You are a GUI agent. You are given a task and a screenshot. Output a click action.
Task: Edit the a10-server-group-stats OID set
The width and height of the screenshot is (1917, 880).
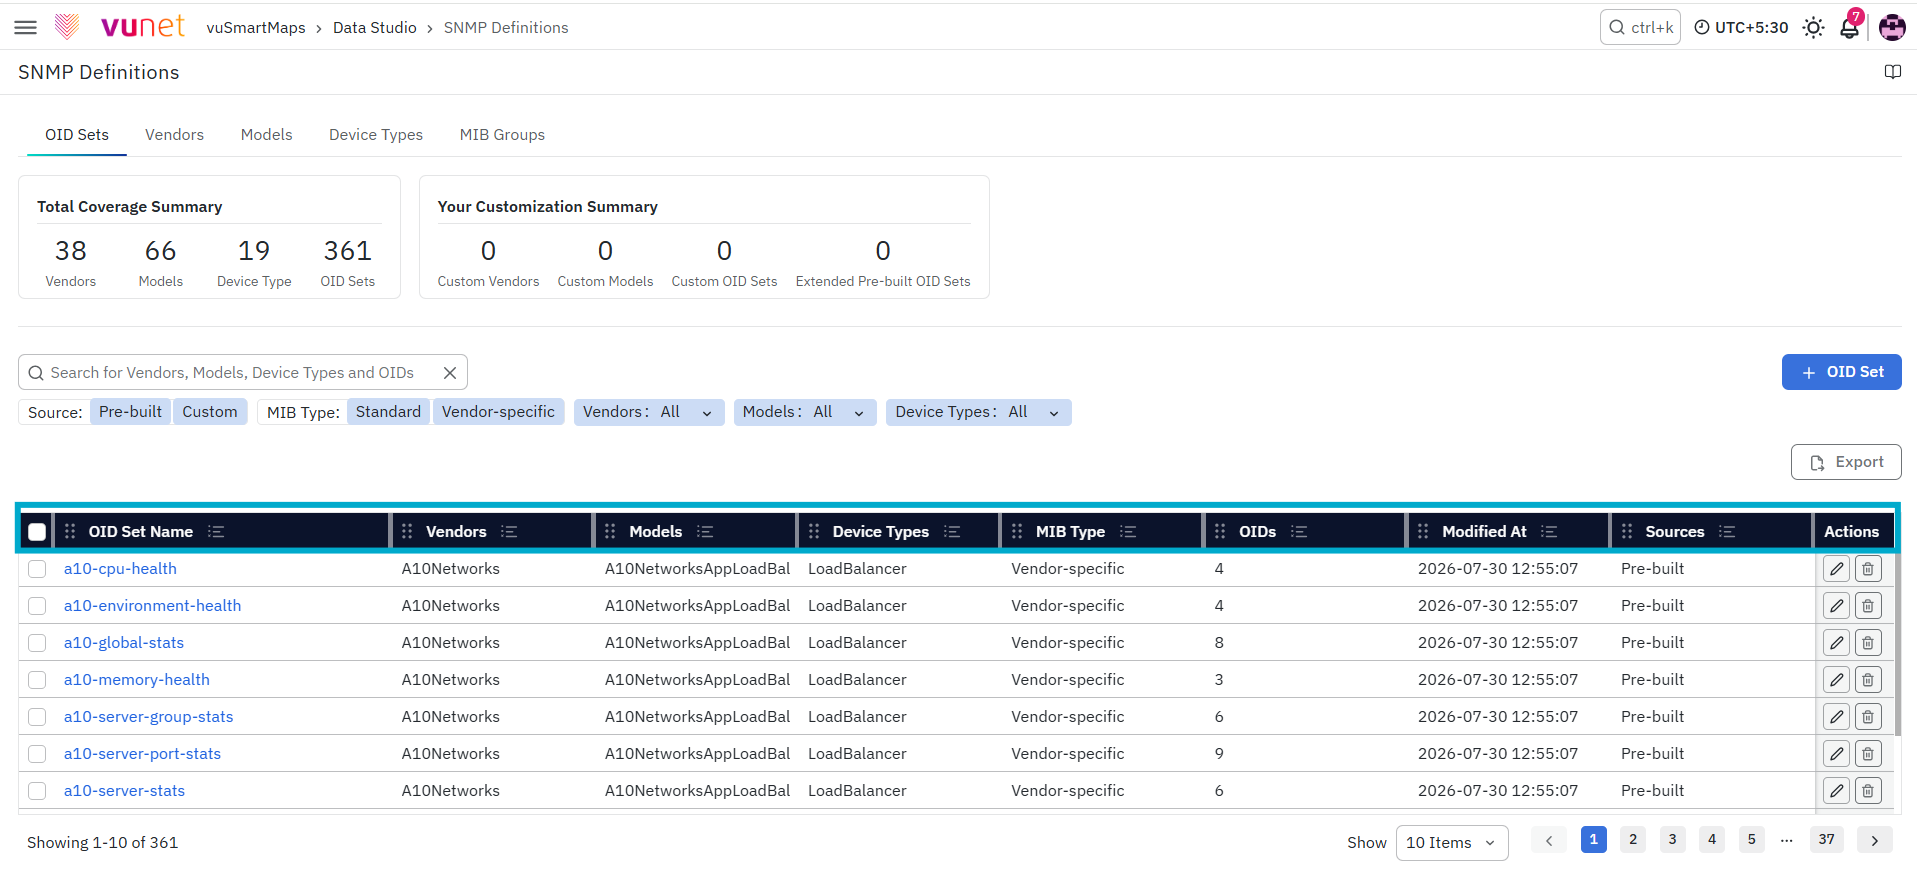tap(1836, 717)
